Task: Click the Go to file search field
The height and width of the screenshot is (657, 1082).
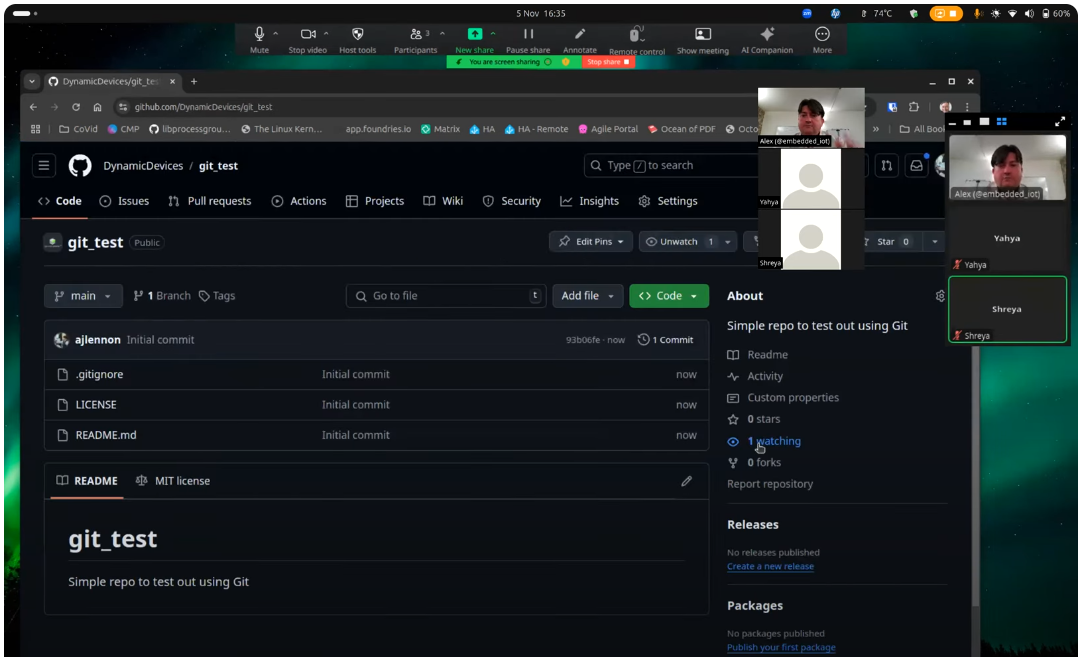Action: (x=446, y=296)
